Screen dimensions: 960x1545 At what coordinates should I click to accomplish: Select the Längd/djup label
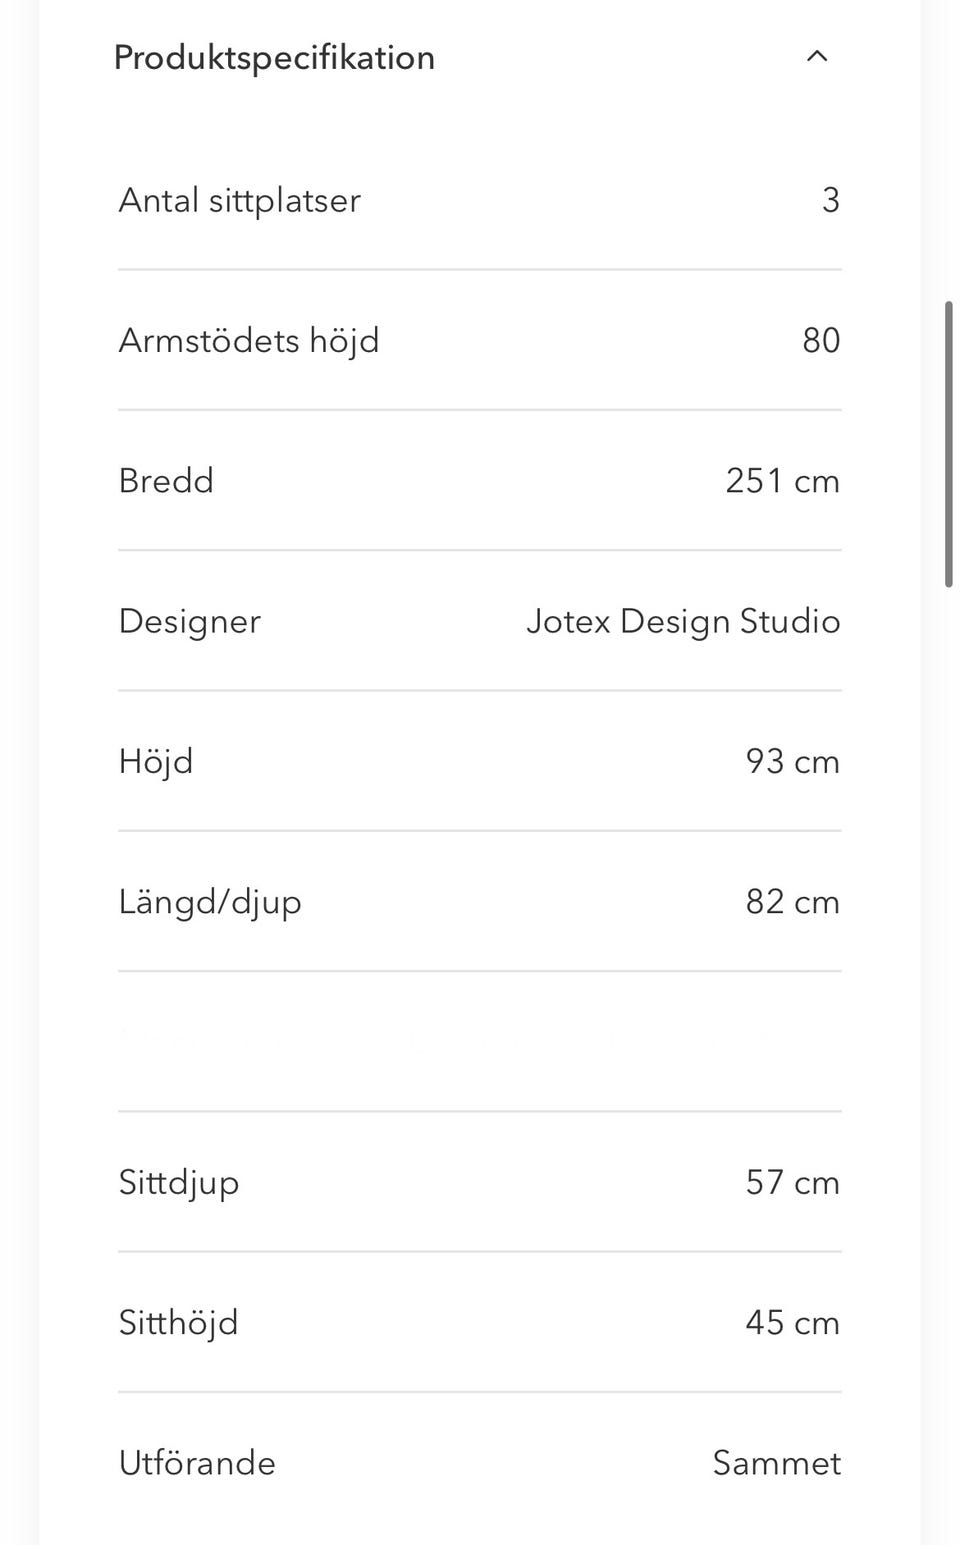(x=210, y=903)
